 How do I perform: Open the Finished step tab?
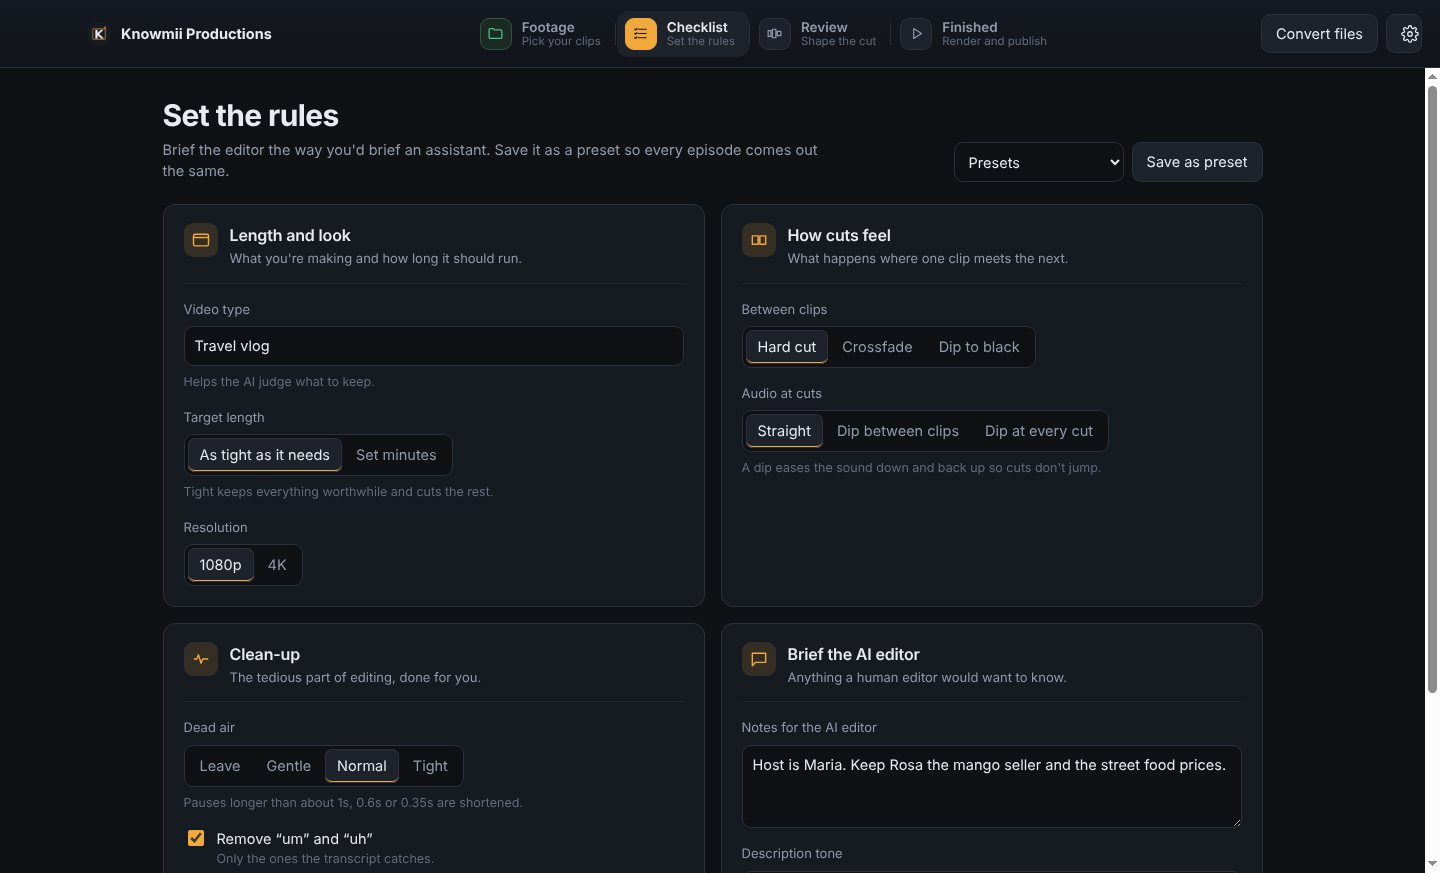975,34
